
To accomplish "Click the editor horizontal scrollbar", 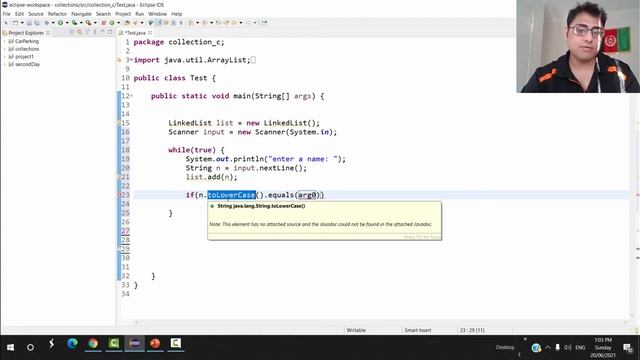I will pyautogui.click(x=380, y=322).
